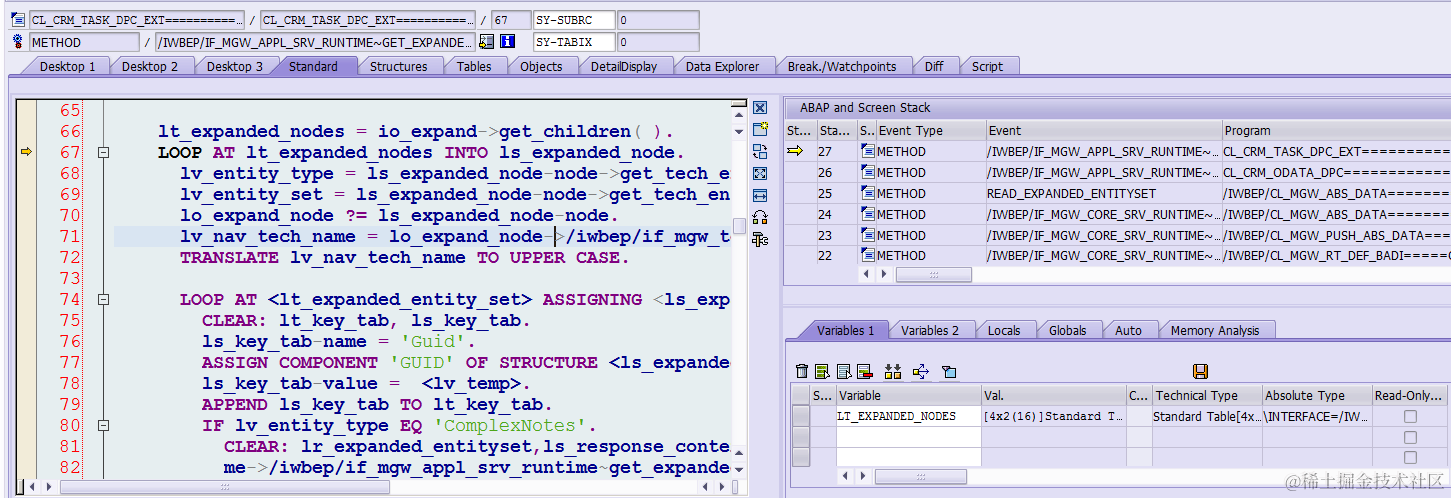1451x498 pixels.
Task: Click the horizontal scrollbar thumb under ABAP stack
Action: pos(936,274)
